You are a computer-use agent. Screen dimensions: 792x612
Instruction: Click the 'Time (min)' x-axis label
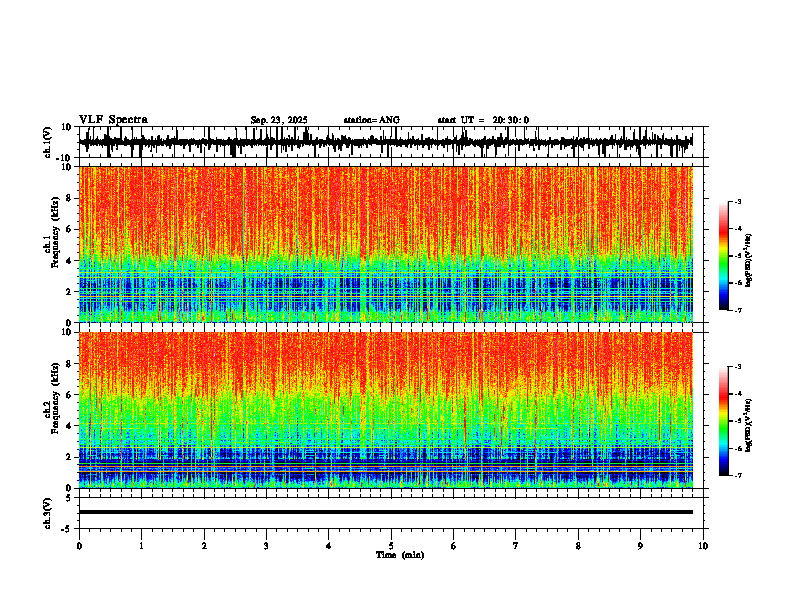400,555
